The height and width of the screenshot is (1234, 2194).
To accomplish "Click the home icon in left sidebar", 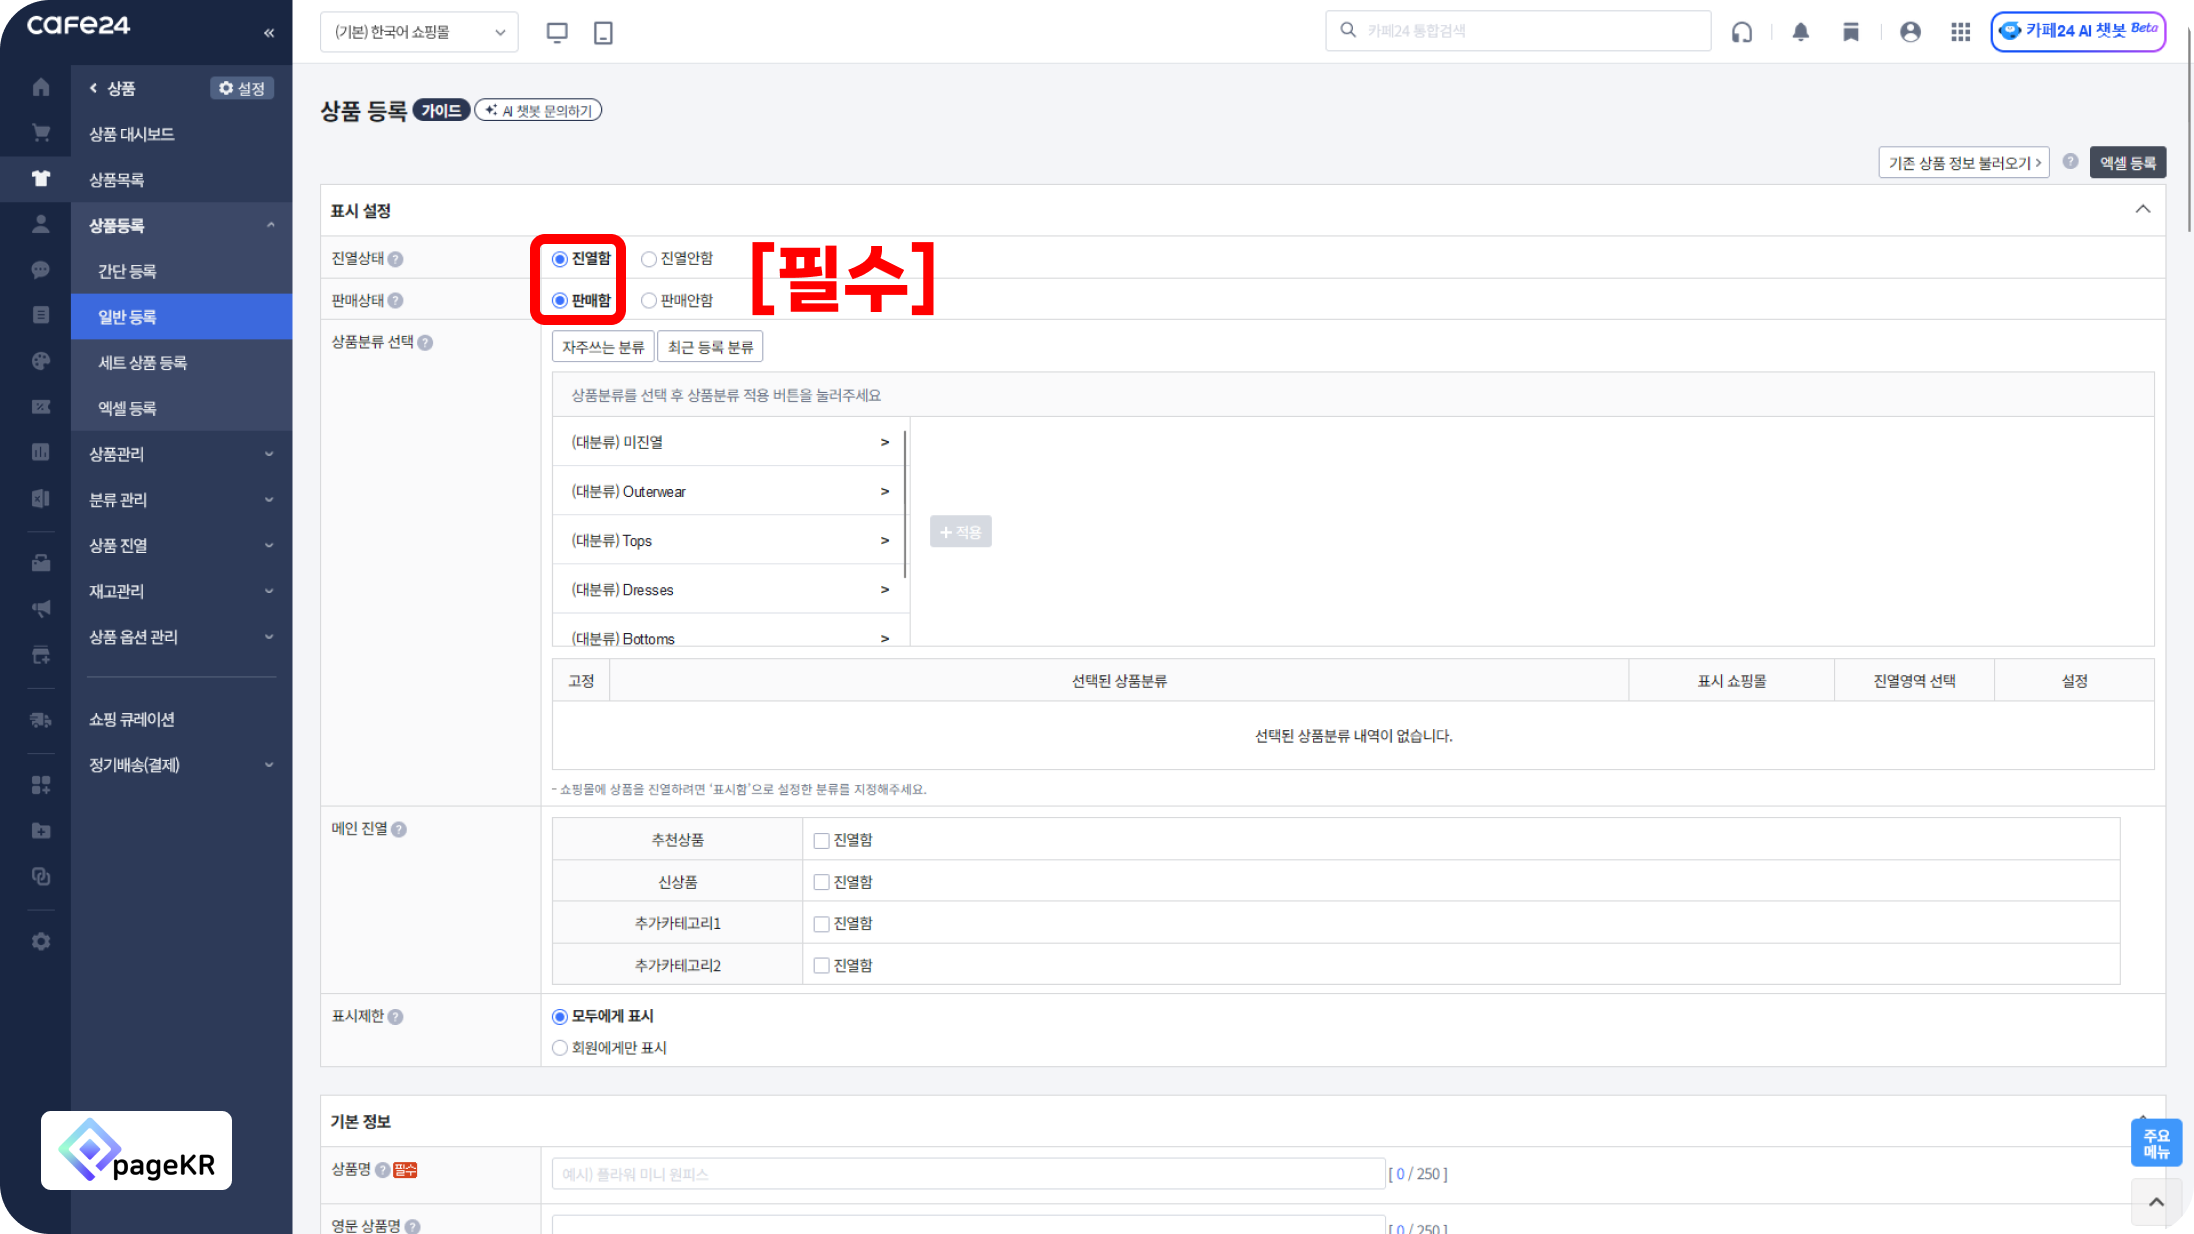I will tap(41, 88).
